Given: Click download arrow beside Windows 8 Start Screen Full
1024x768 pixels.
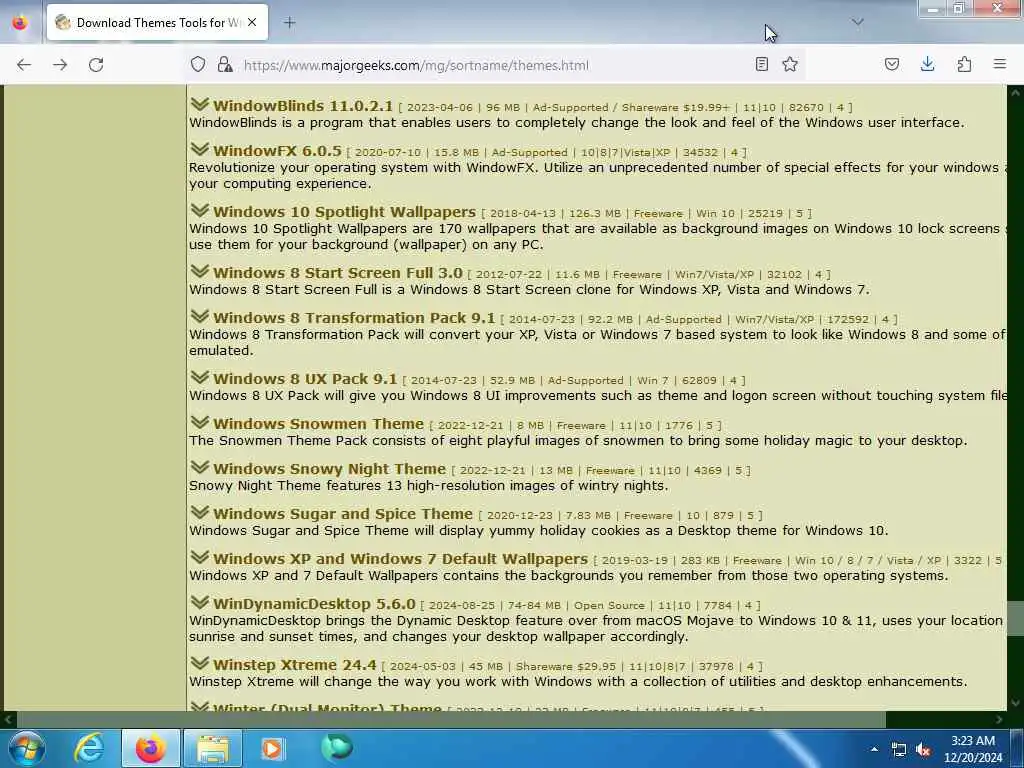Looking at the screenshot, I should tap(200, 271).
